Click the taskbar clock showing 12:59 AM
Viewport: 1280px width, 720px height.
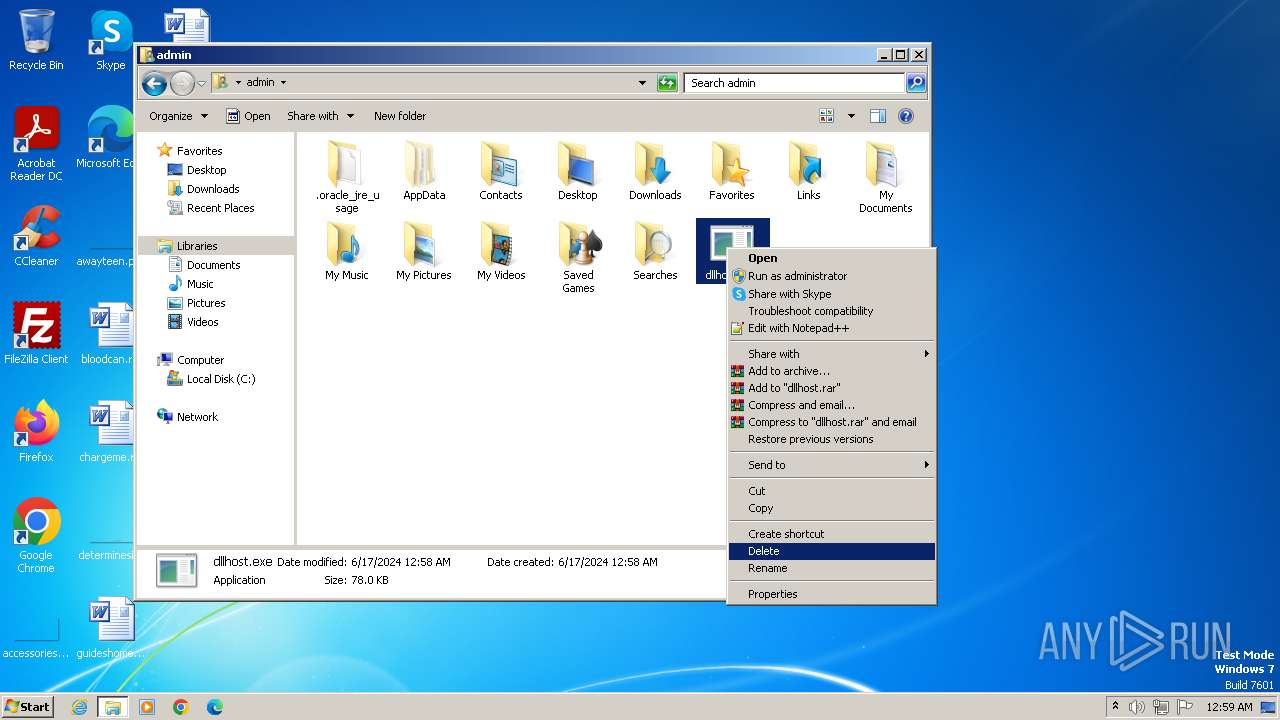tap(1229, 707)
